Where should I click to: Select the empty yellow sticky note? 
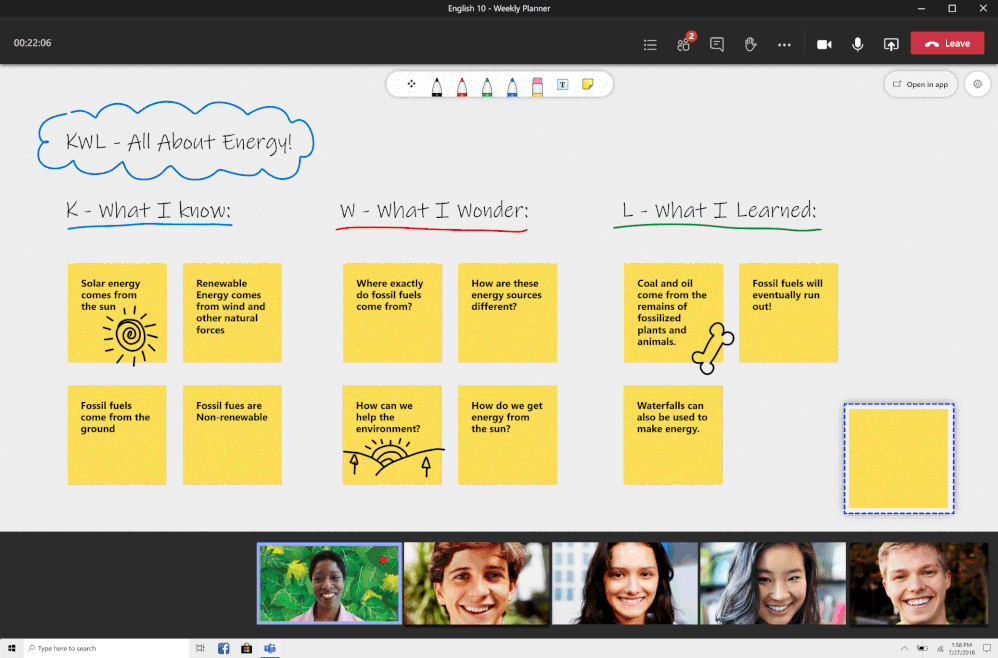(x=897, y=457)
